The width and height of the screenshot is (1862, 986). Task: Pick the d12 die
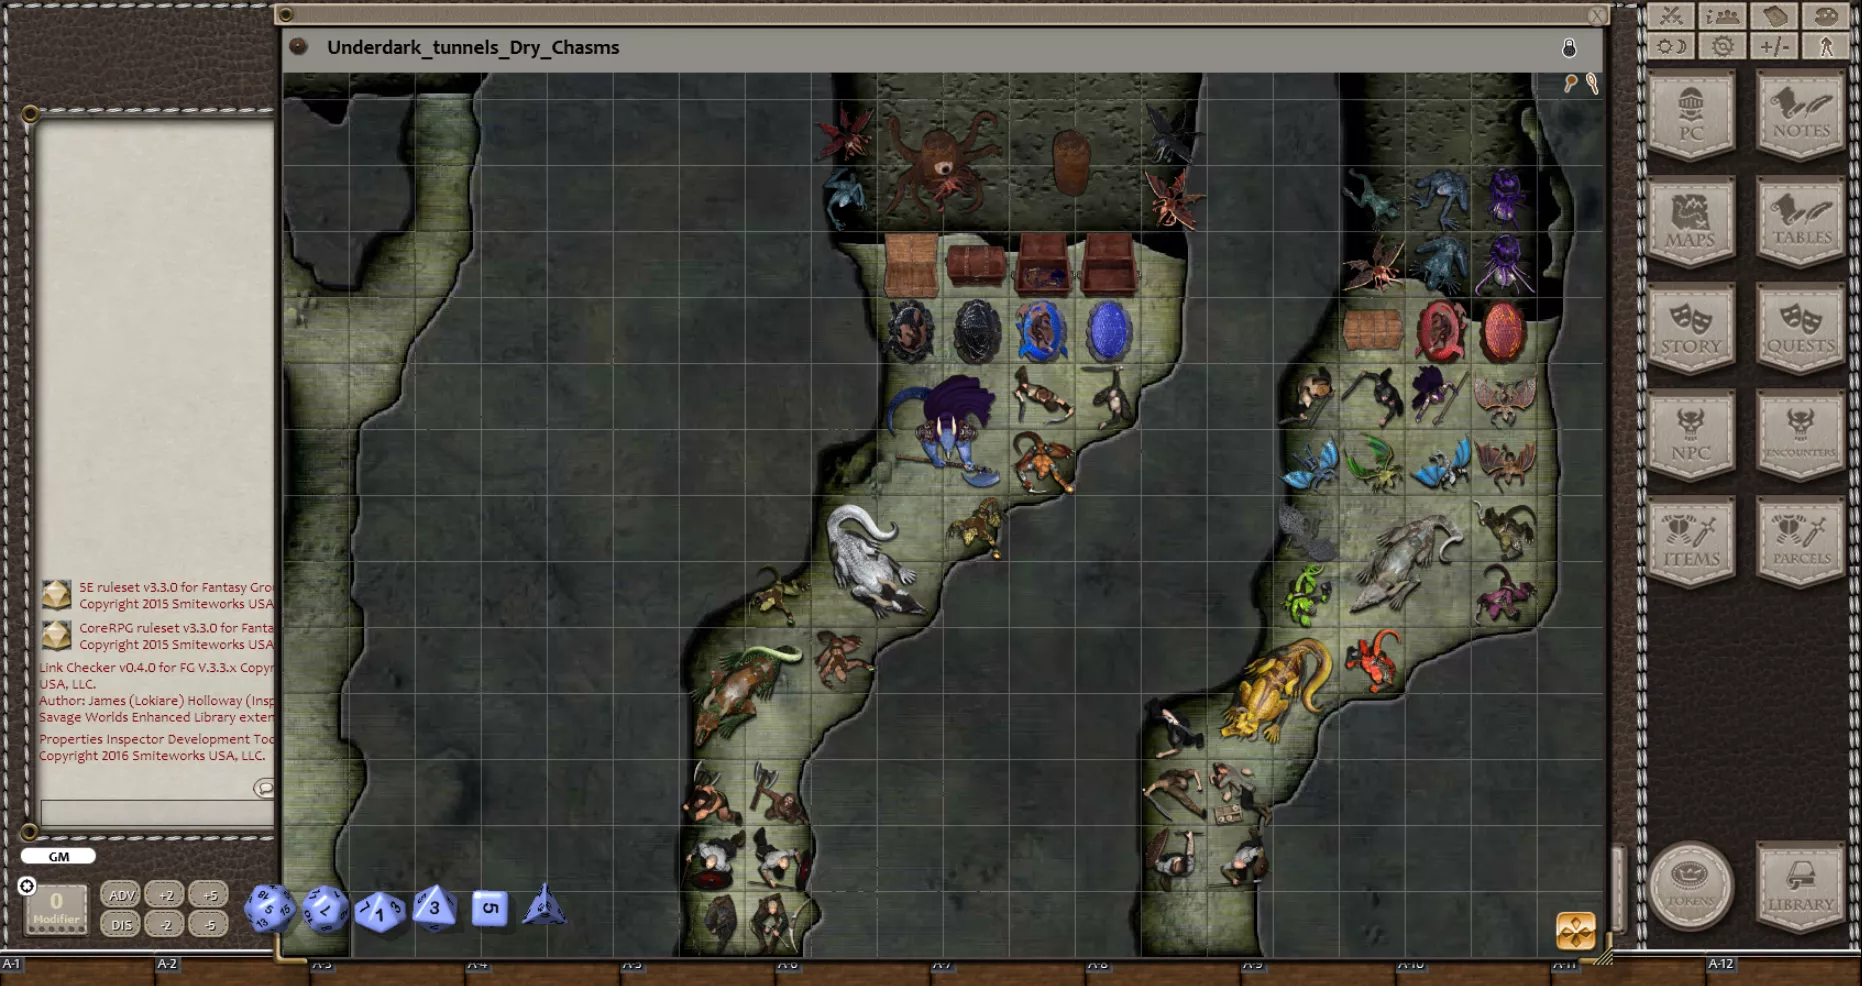(325, 909)
